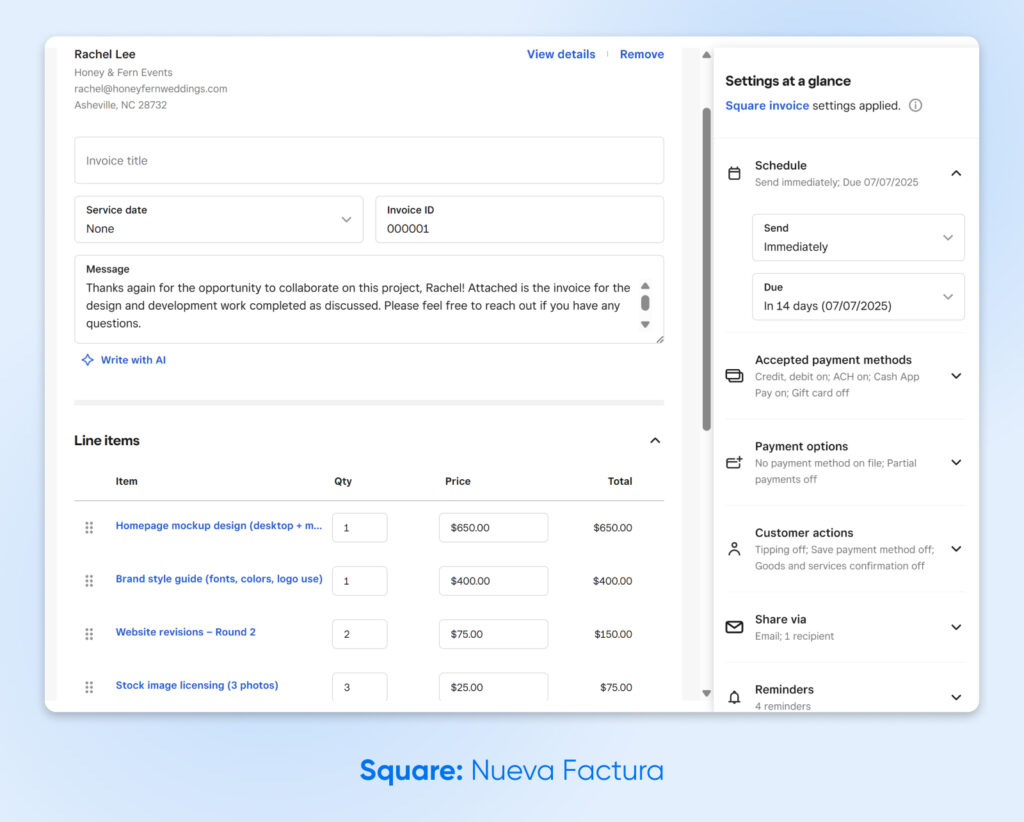Click the Share via envelope icon
The height and width of the screenshot is (822, 1024).
[x=734, y=627]
